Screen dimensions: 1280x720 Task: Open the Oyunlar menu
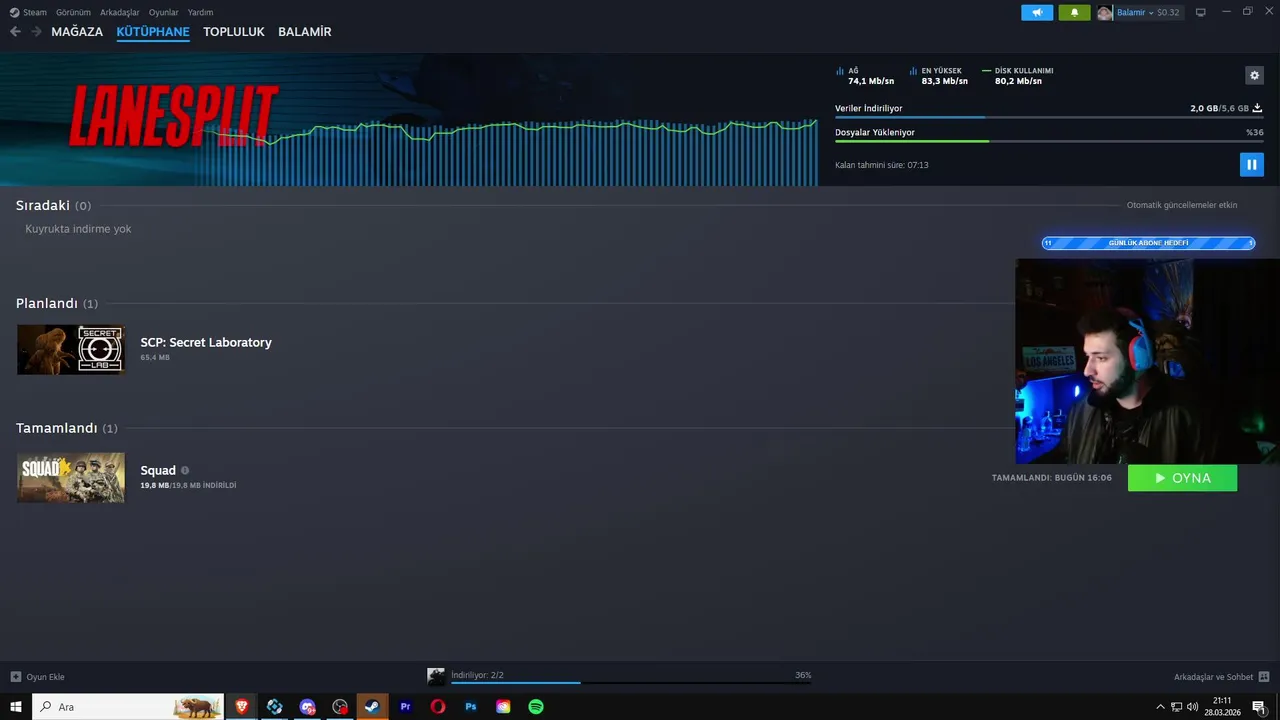163,12
